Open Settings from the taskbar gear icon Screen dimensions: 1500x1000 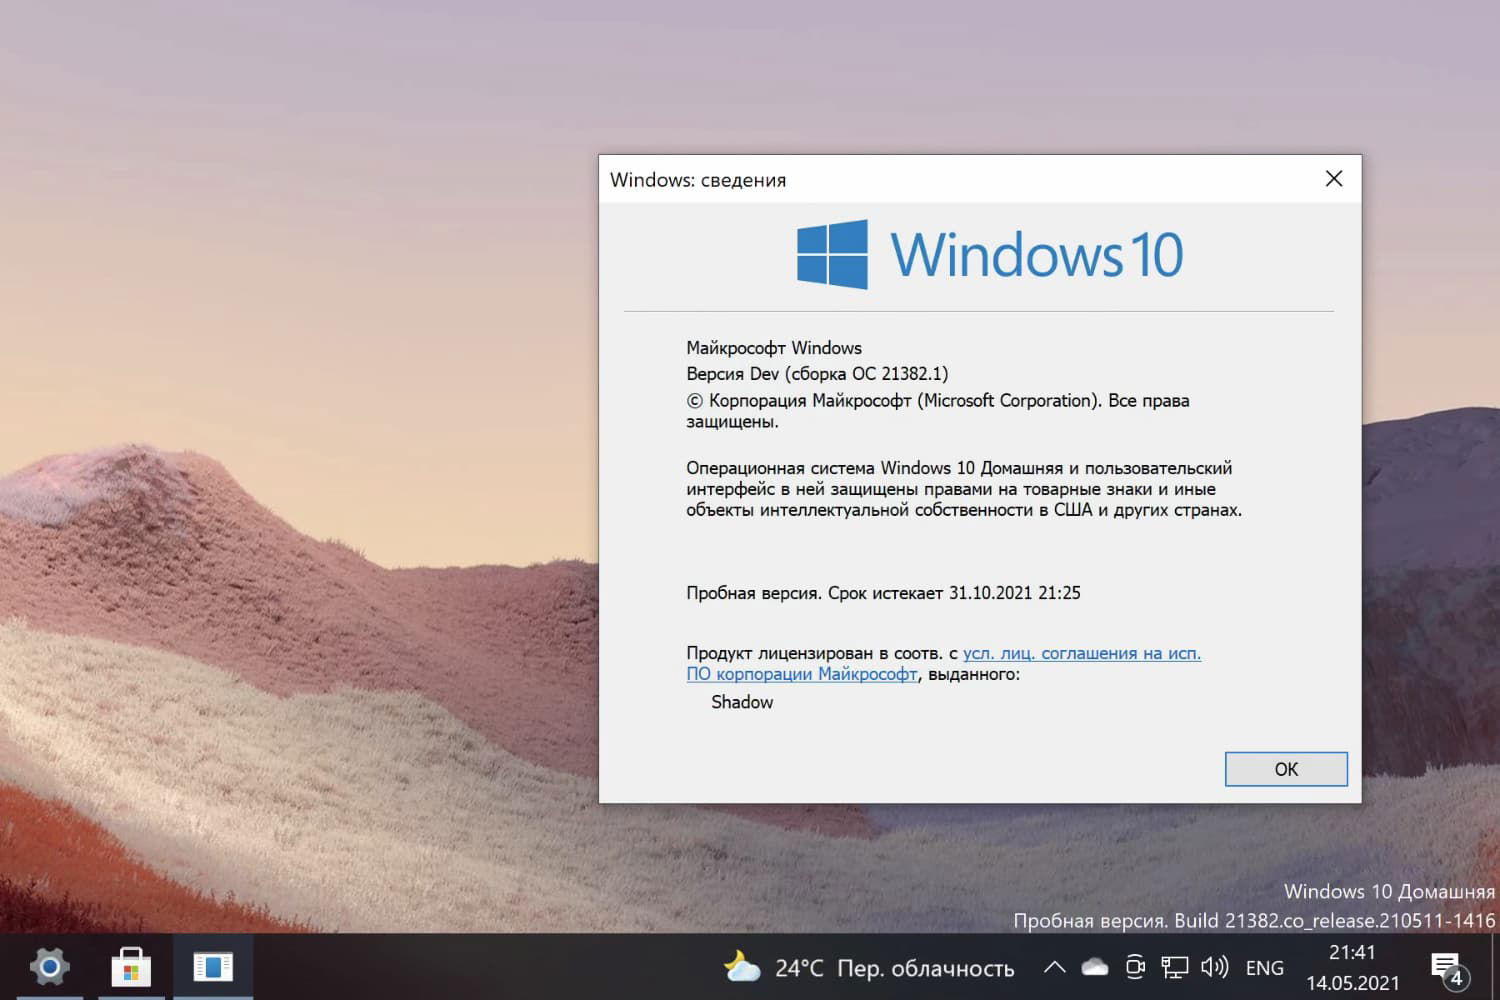point(49,966)
